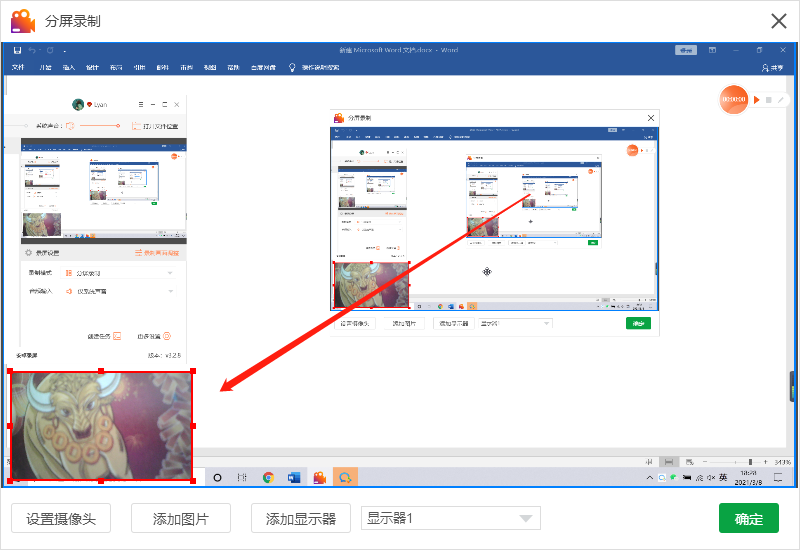This screenshot has height=550, width=800.
Task: Click the 添加图片 button
Action: pos(181,518)
